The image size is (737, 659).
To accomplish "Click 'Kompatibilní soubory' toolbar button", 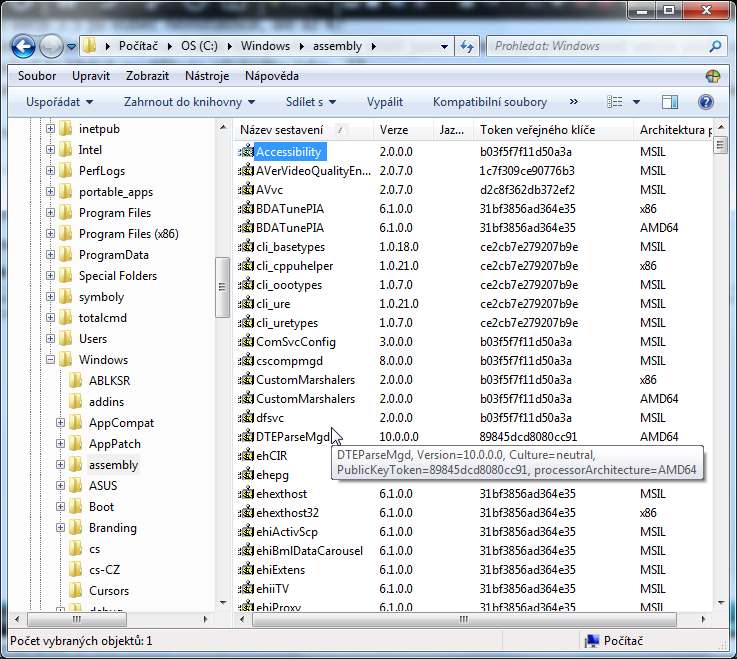I will [490, 102].
